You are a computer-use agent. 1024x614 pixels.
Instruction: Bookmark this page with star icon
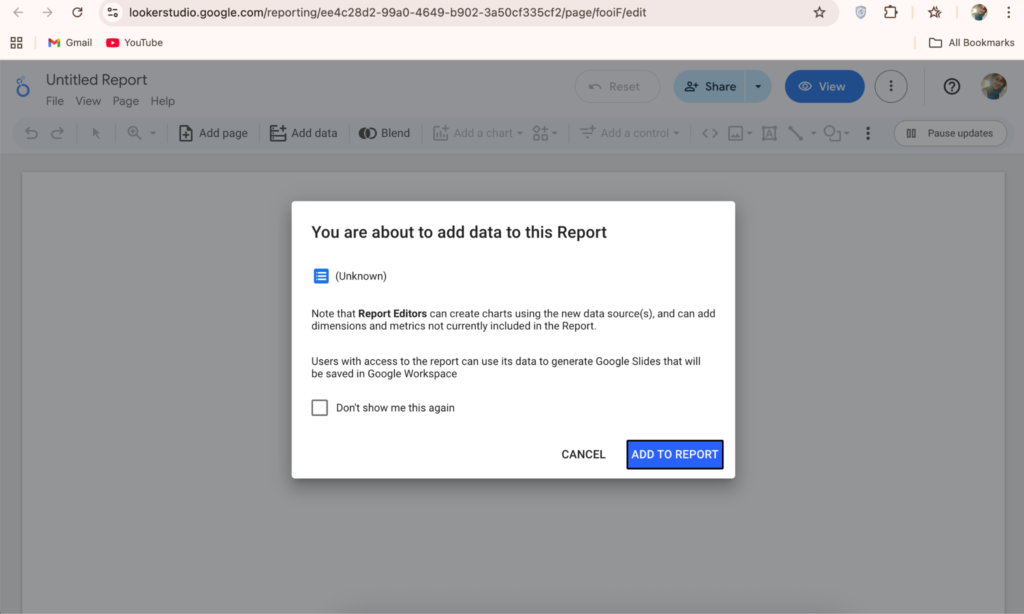point(819,13)
